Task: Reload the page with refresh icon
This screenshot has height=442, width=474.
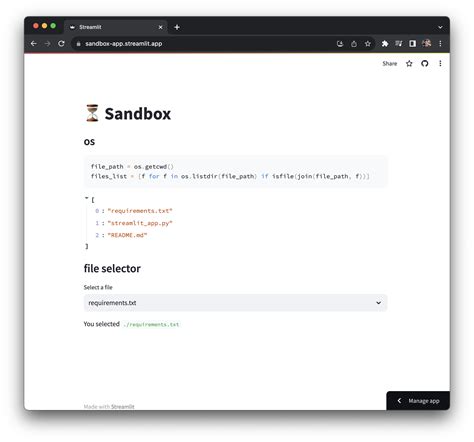Action: coord(61,44)
